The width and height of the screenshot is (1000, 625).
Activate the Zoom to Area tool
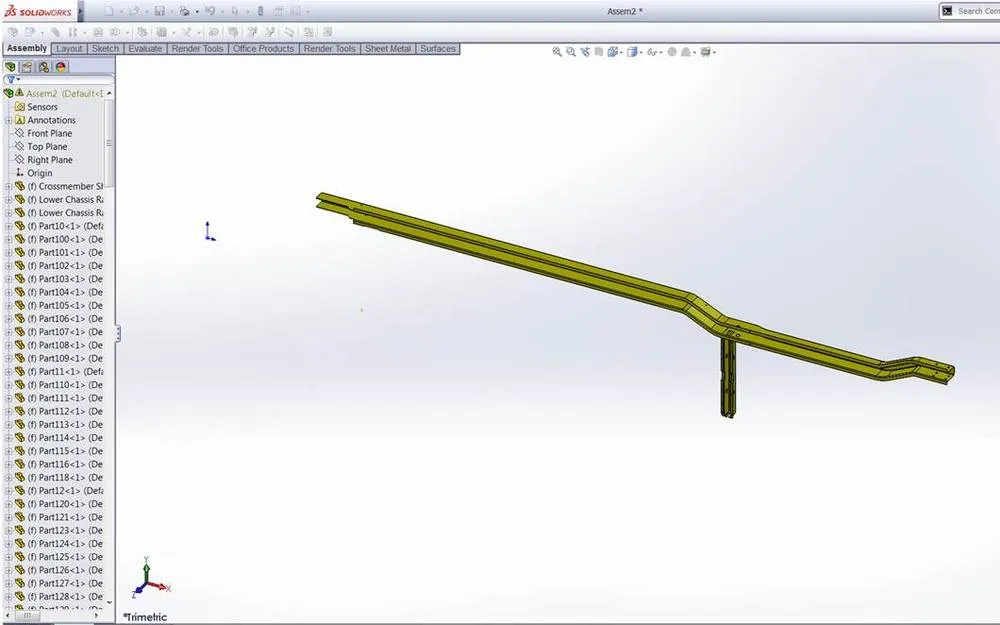[x=570, y=51]
